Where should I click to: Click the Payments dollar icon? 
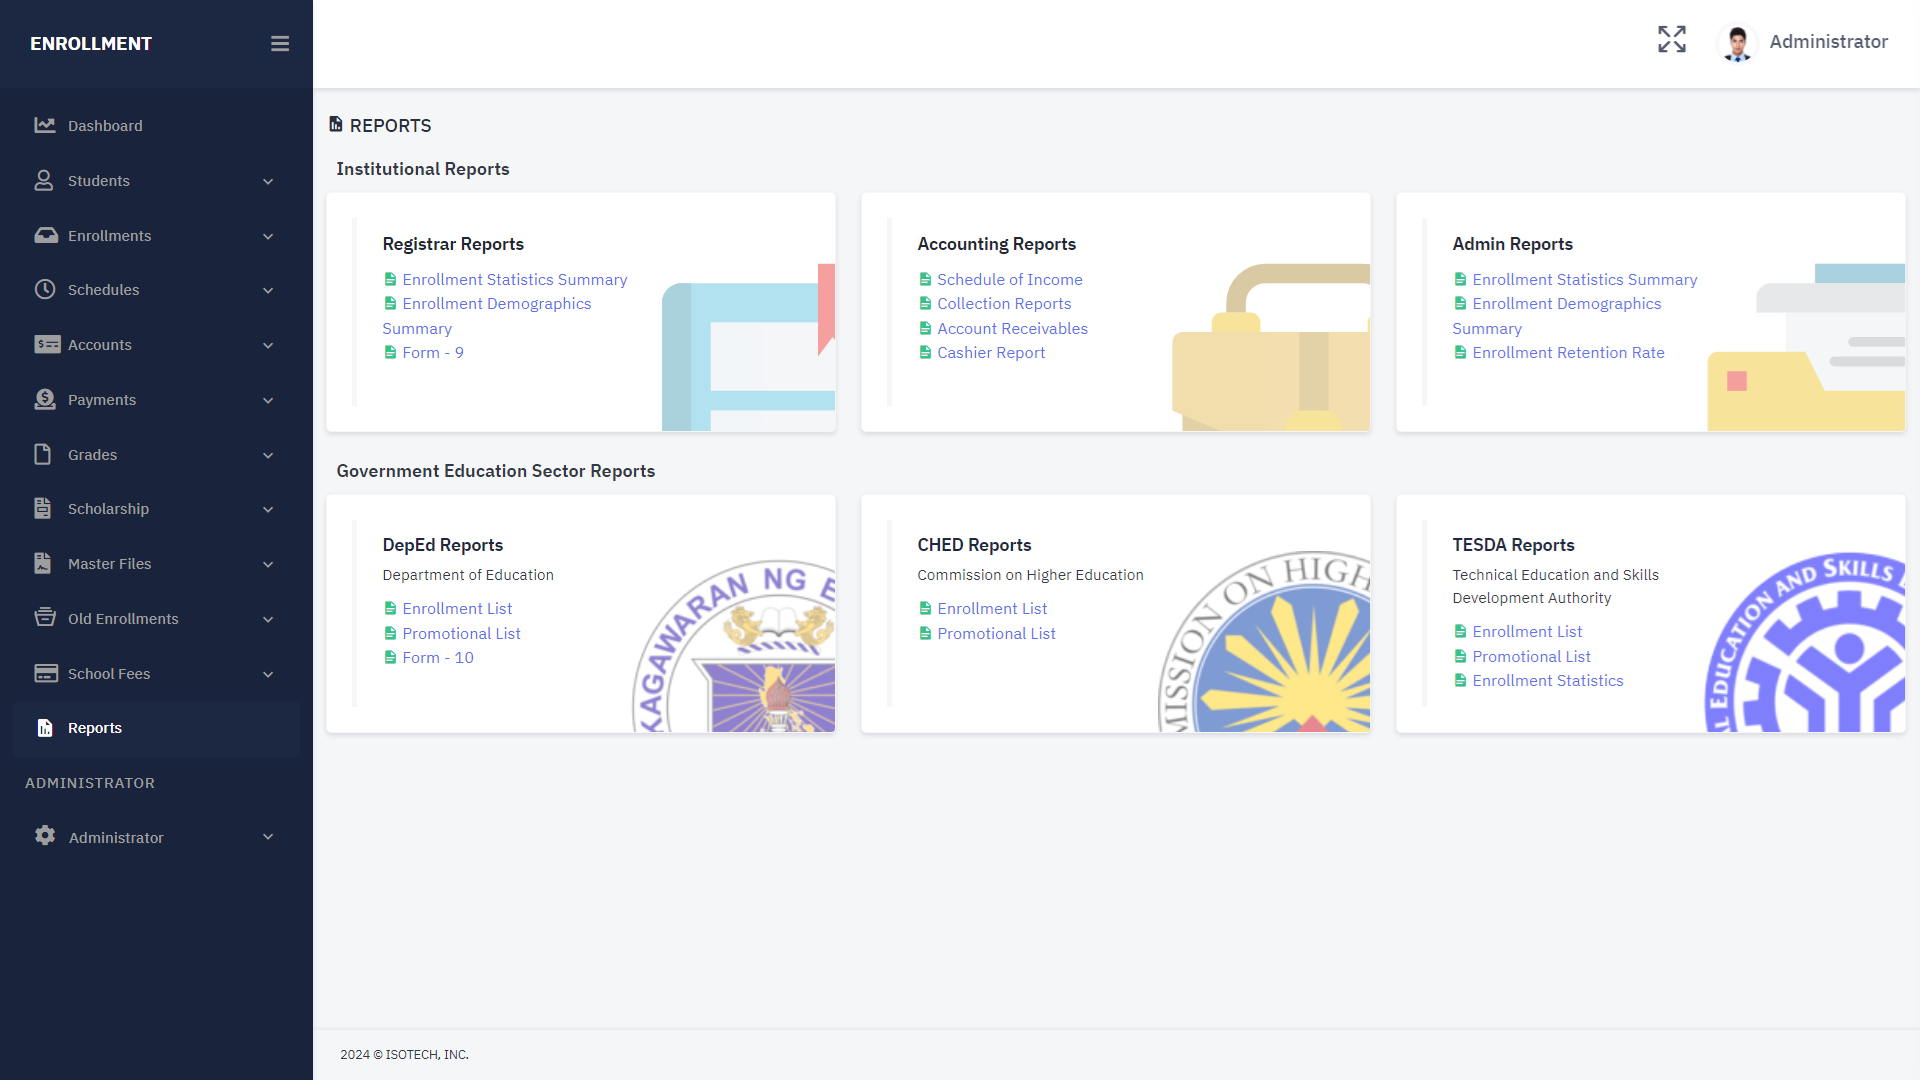tap(45, 399)
